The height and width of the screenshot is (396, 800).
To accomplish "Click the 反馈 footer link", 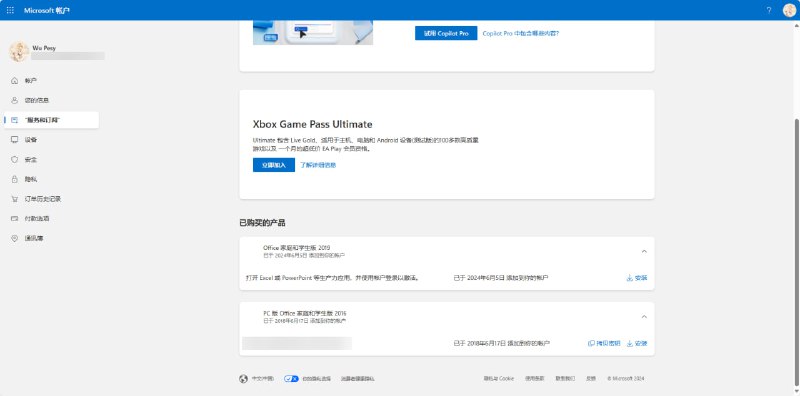I will point(591,379).
